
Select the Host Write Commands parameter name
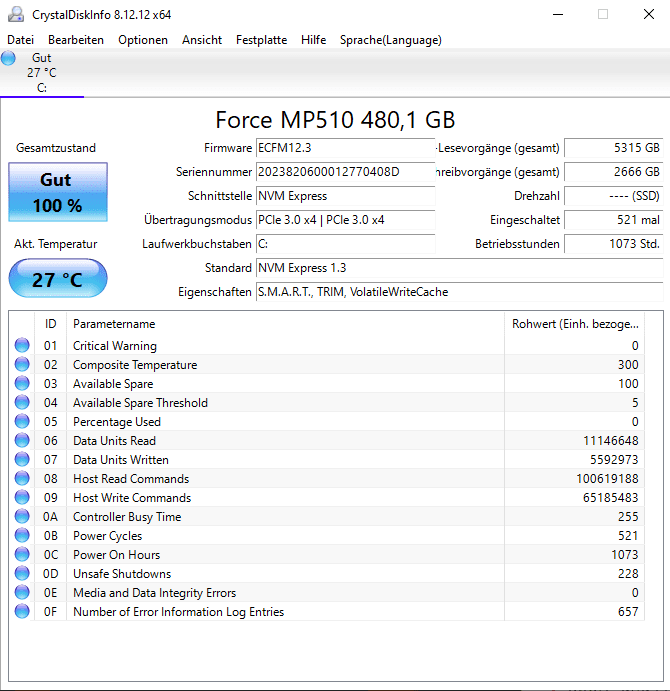132,498
